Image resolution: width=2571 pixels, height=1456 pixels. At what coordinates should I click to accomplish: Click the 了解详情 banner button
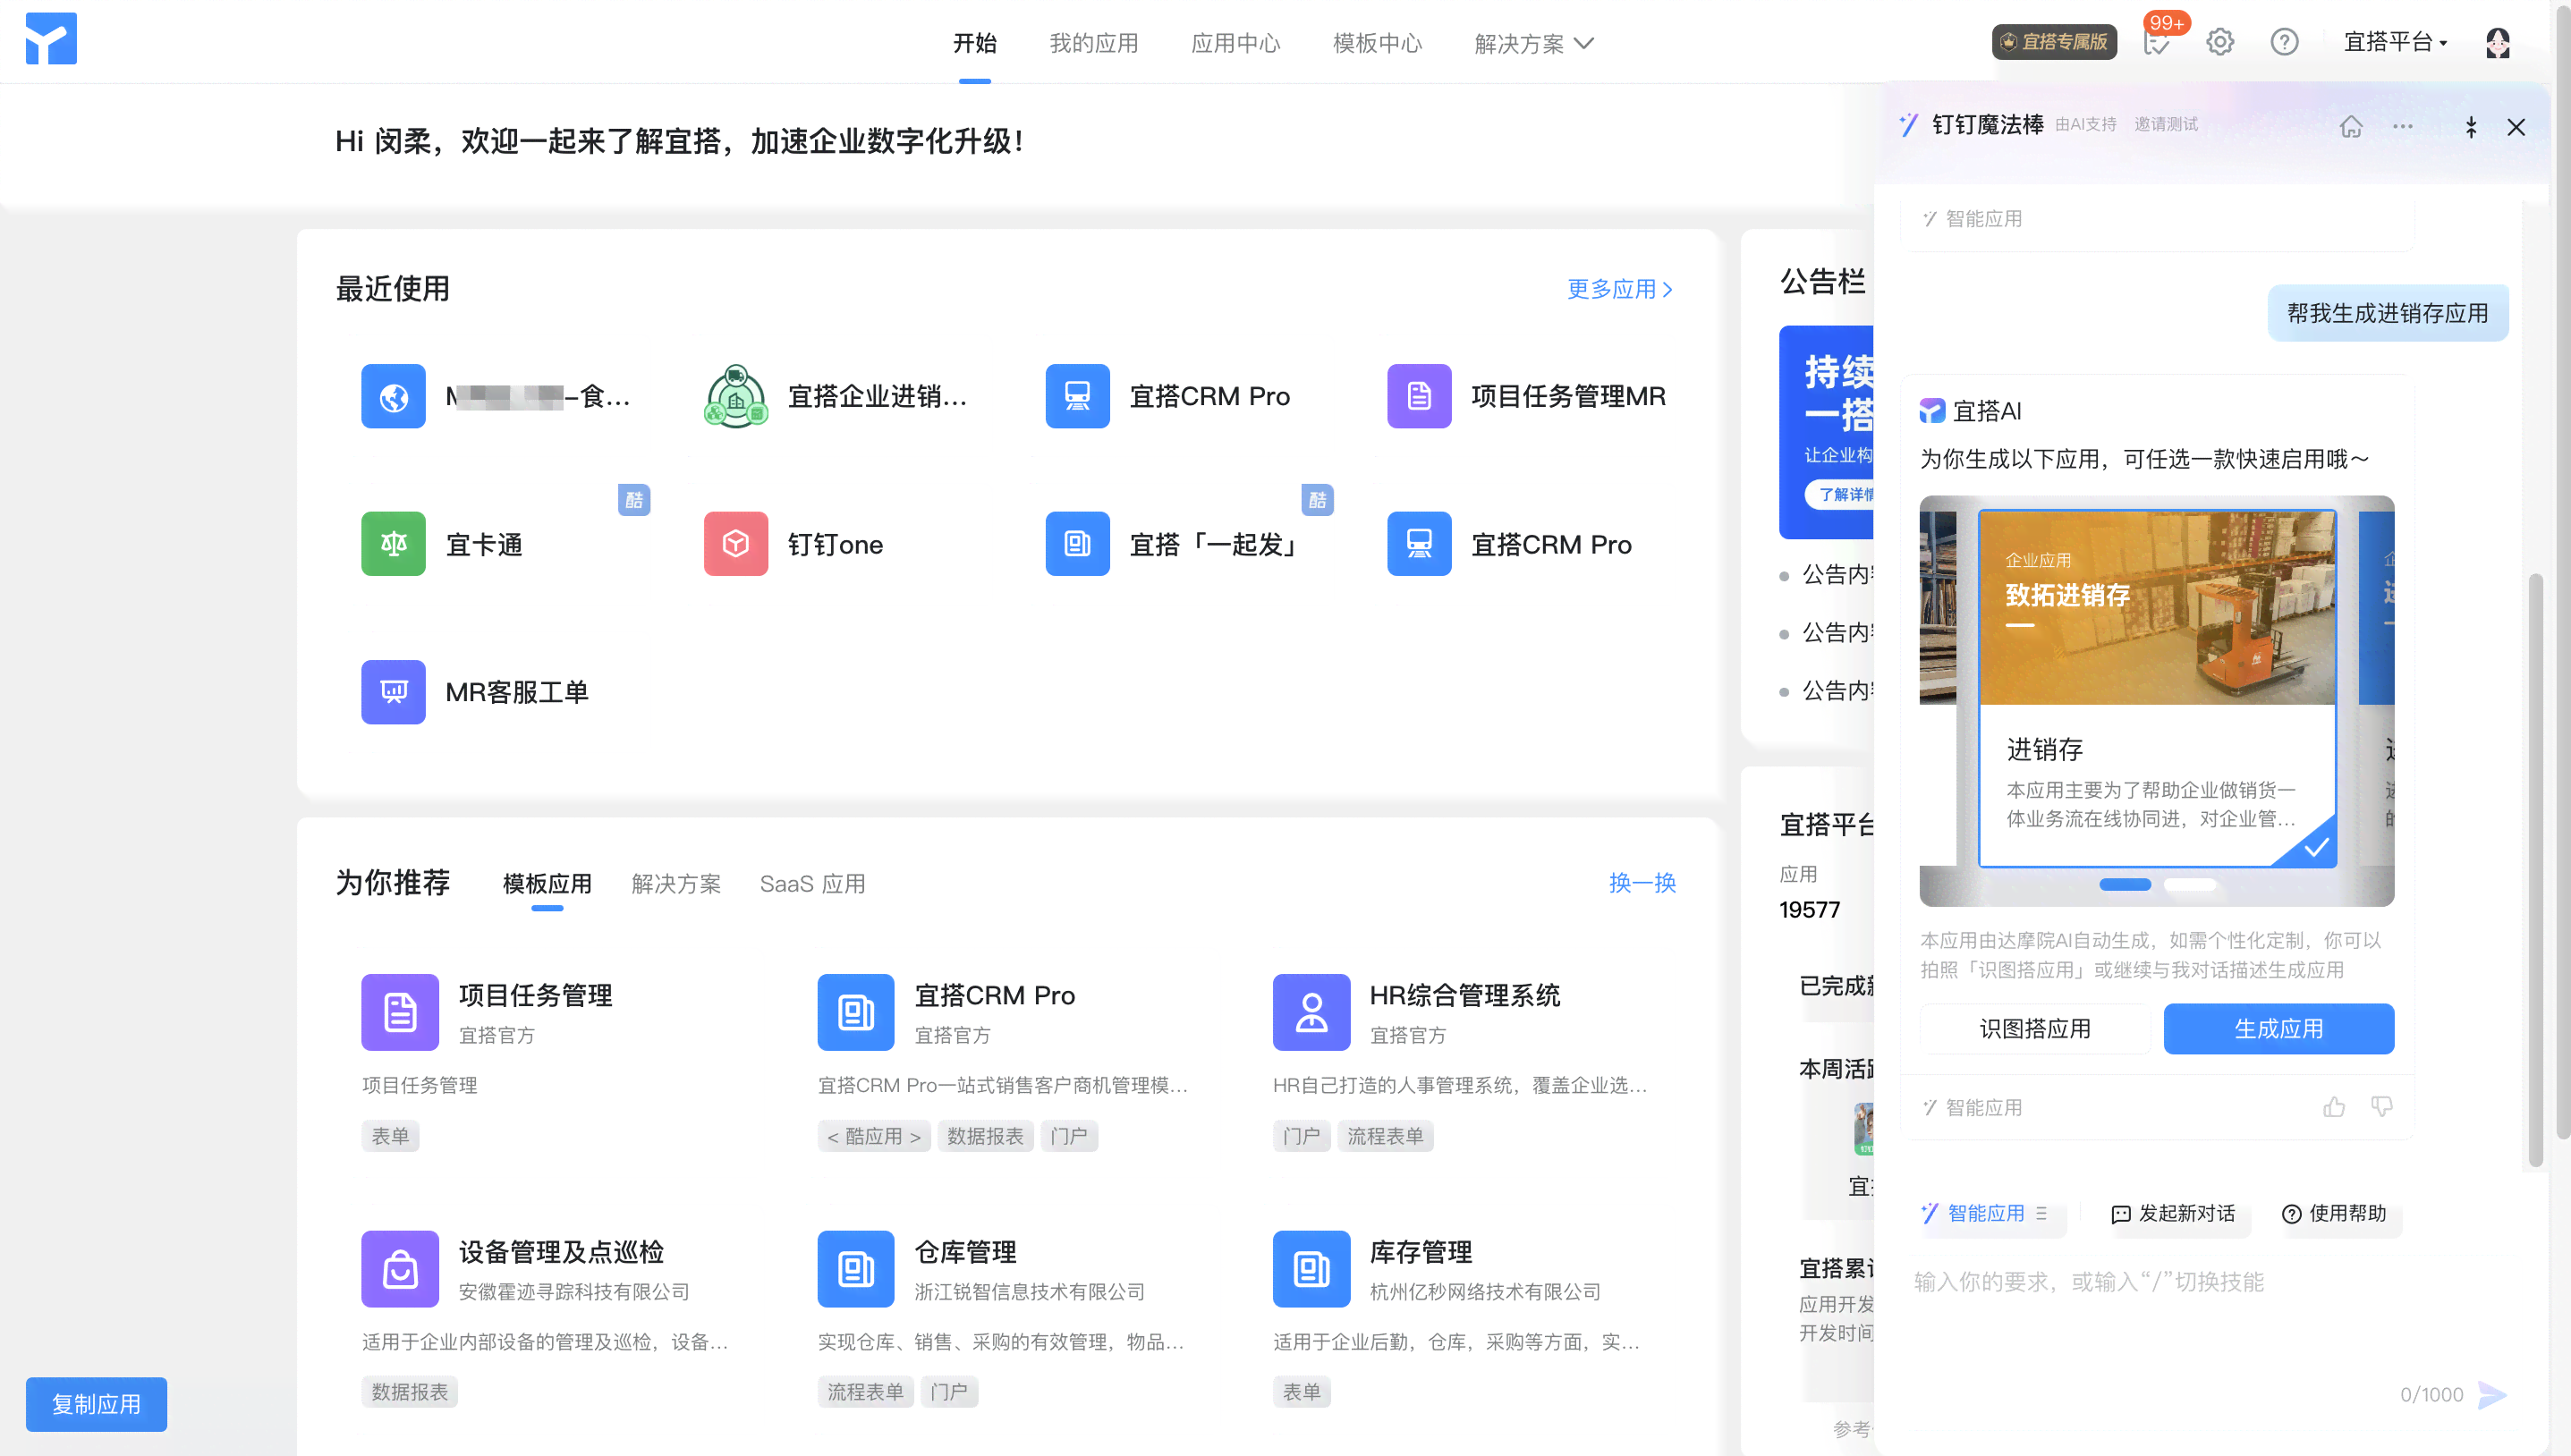pos(1841,494)
